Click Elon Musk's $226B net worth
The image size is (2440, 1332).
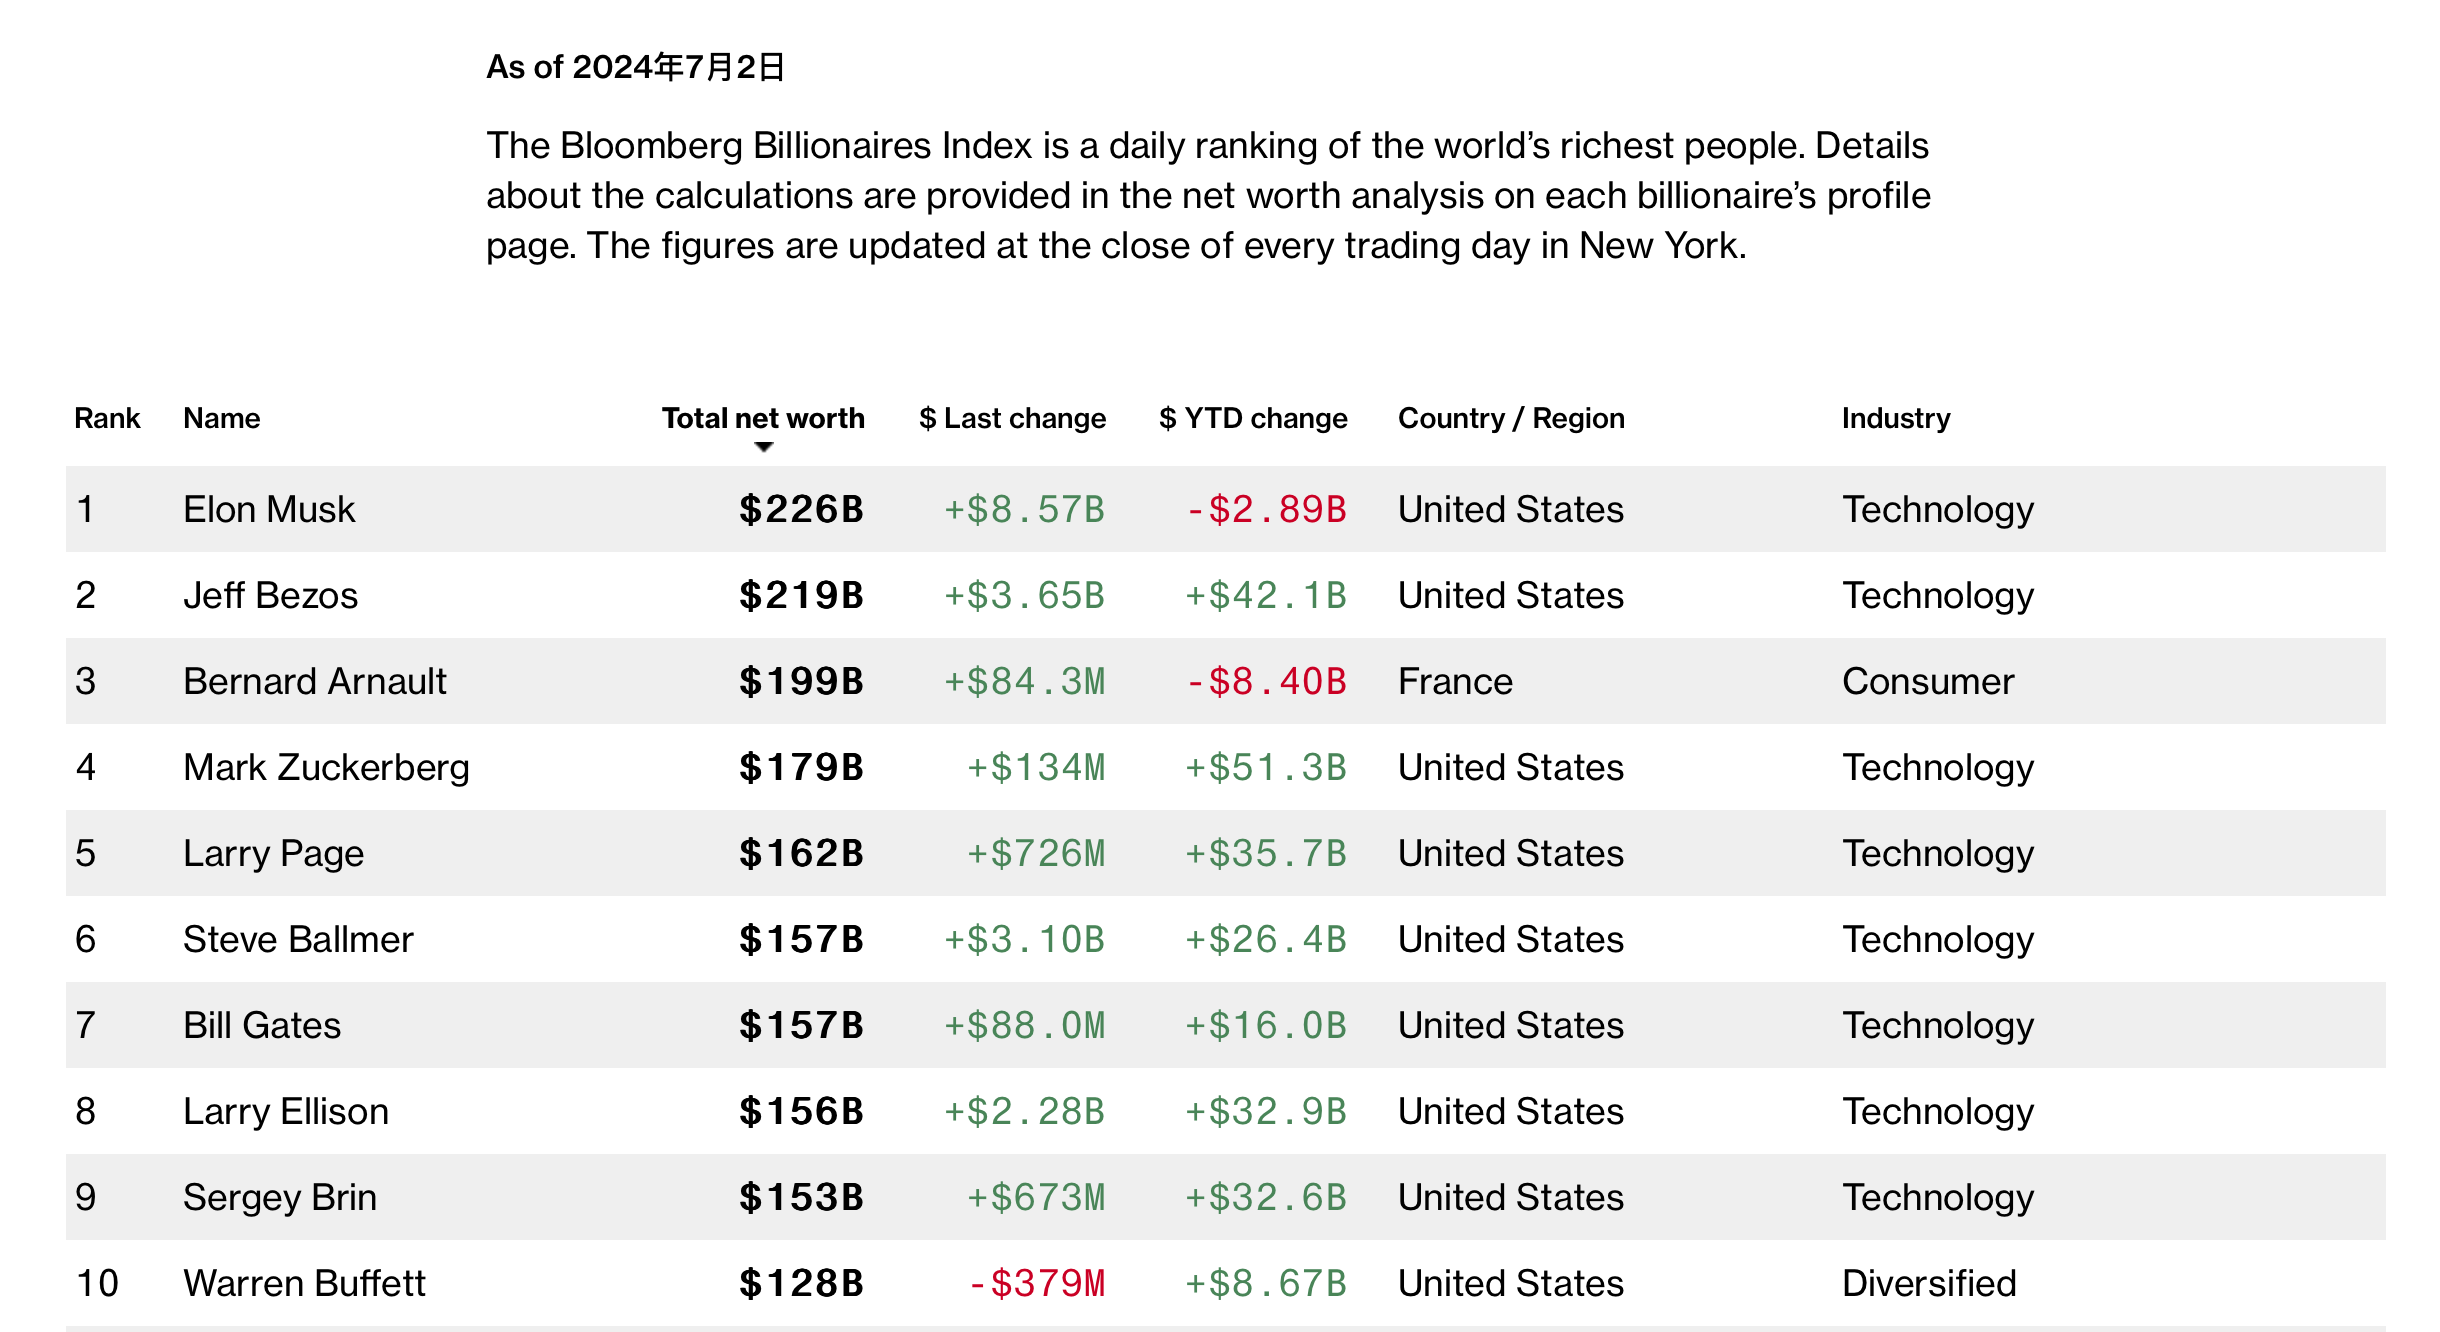(x=801, y=509)
